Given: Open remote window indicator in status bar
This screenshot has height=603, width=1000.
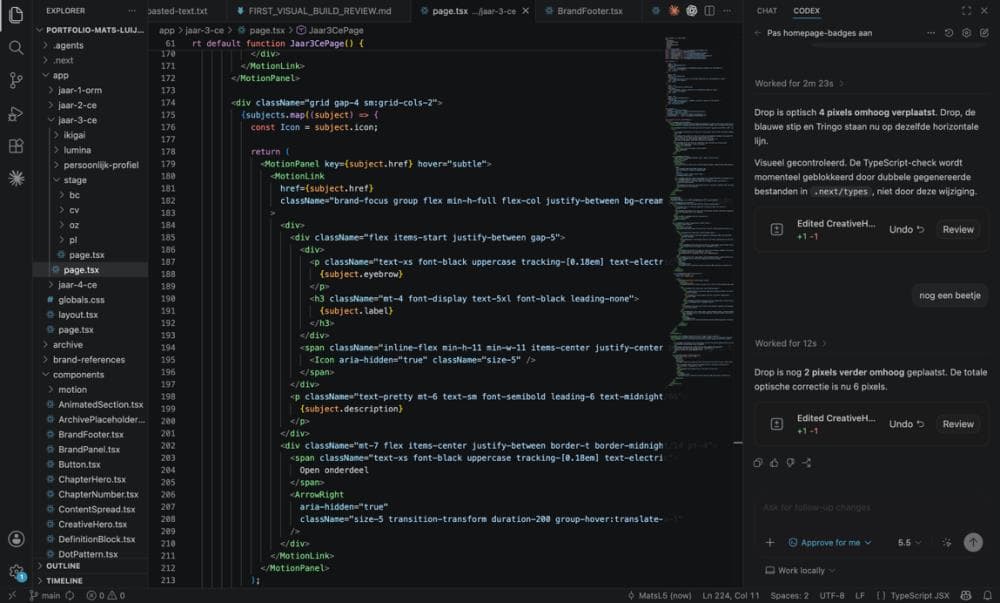Looking at the screenshot, I should tap(11, 595).
